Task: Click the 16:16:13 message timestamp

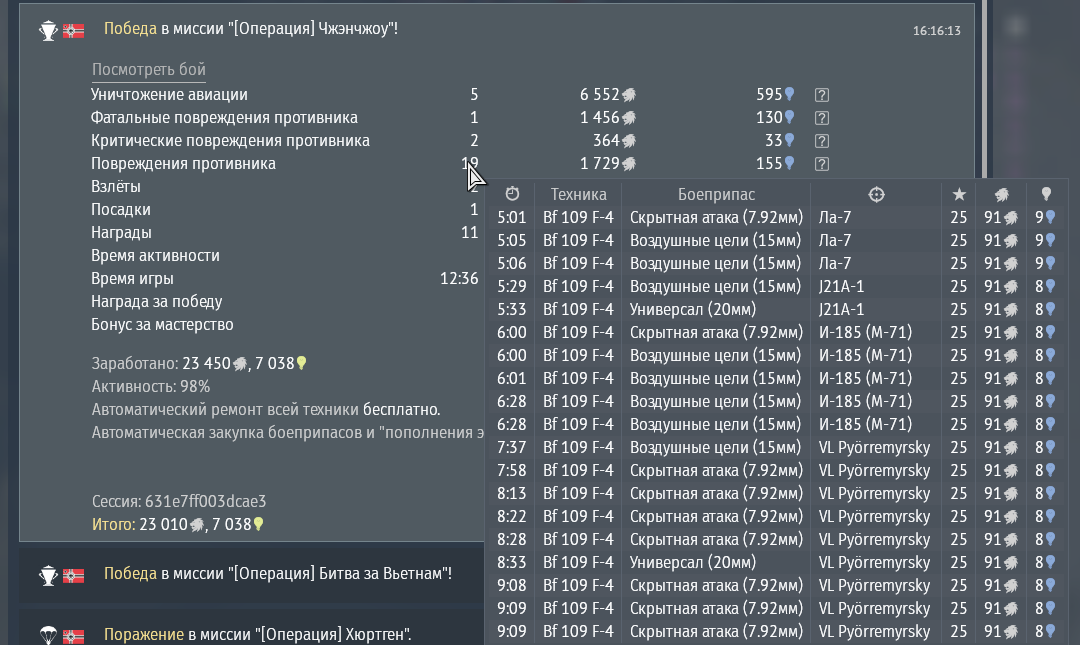Action: tap(936, 31)
